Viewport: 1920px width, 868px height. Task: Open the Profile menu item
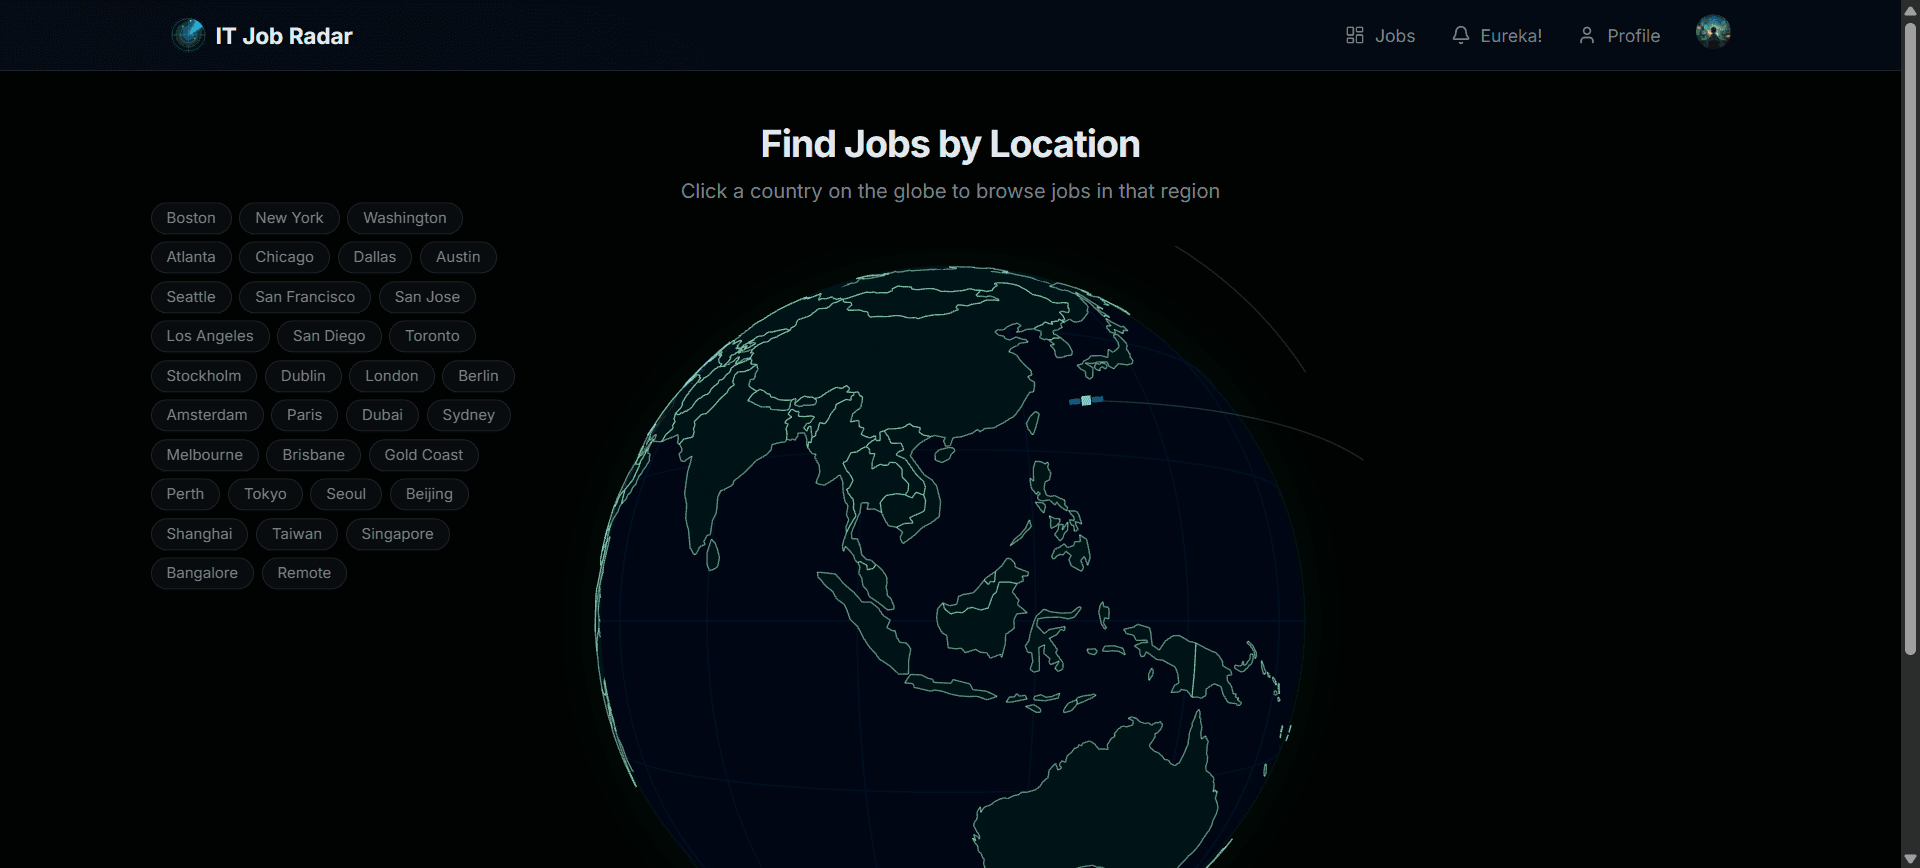click(1632, 36)
